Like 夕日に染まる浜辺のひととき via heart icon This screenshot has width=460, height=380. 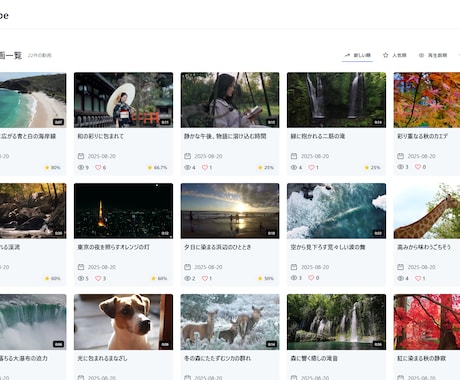point(205,278)
